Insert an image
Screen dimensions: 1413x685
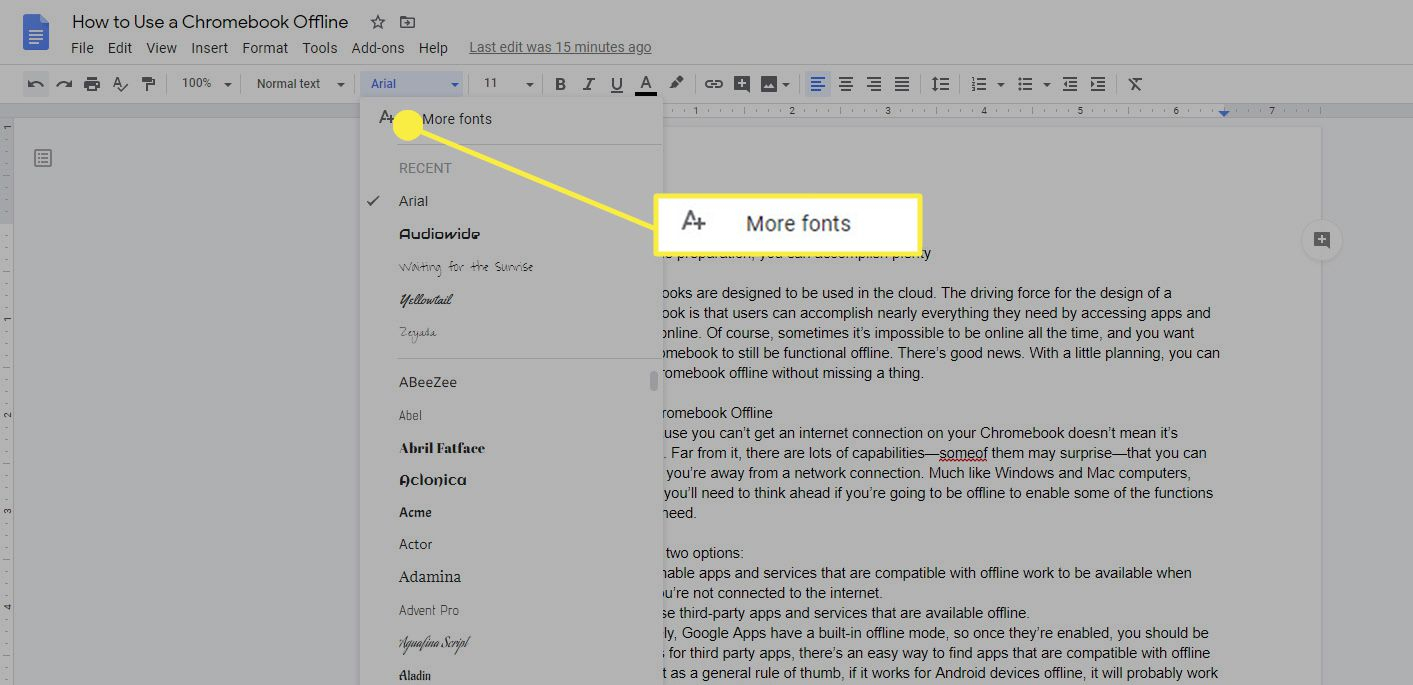pos(769,84)
